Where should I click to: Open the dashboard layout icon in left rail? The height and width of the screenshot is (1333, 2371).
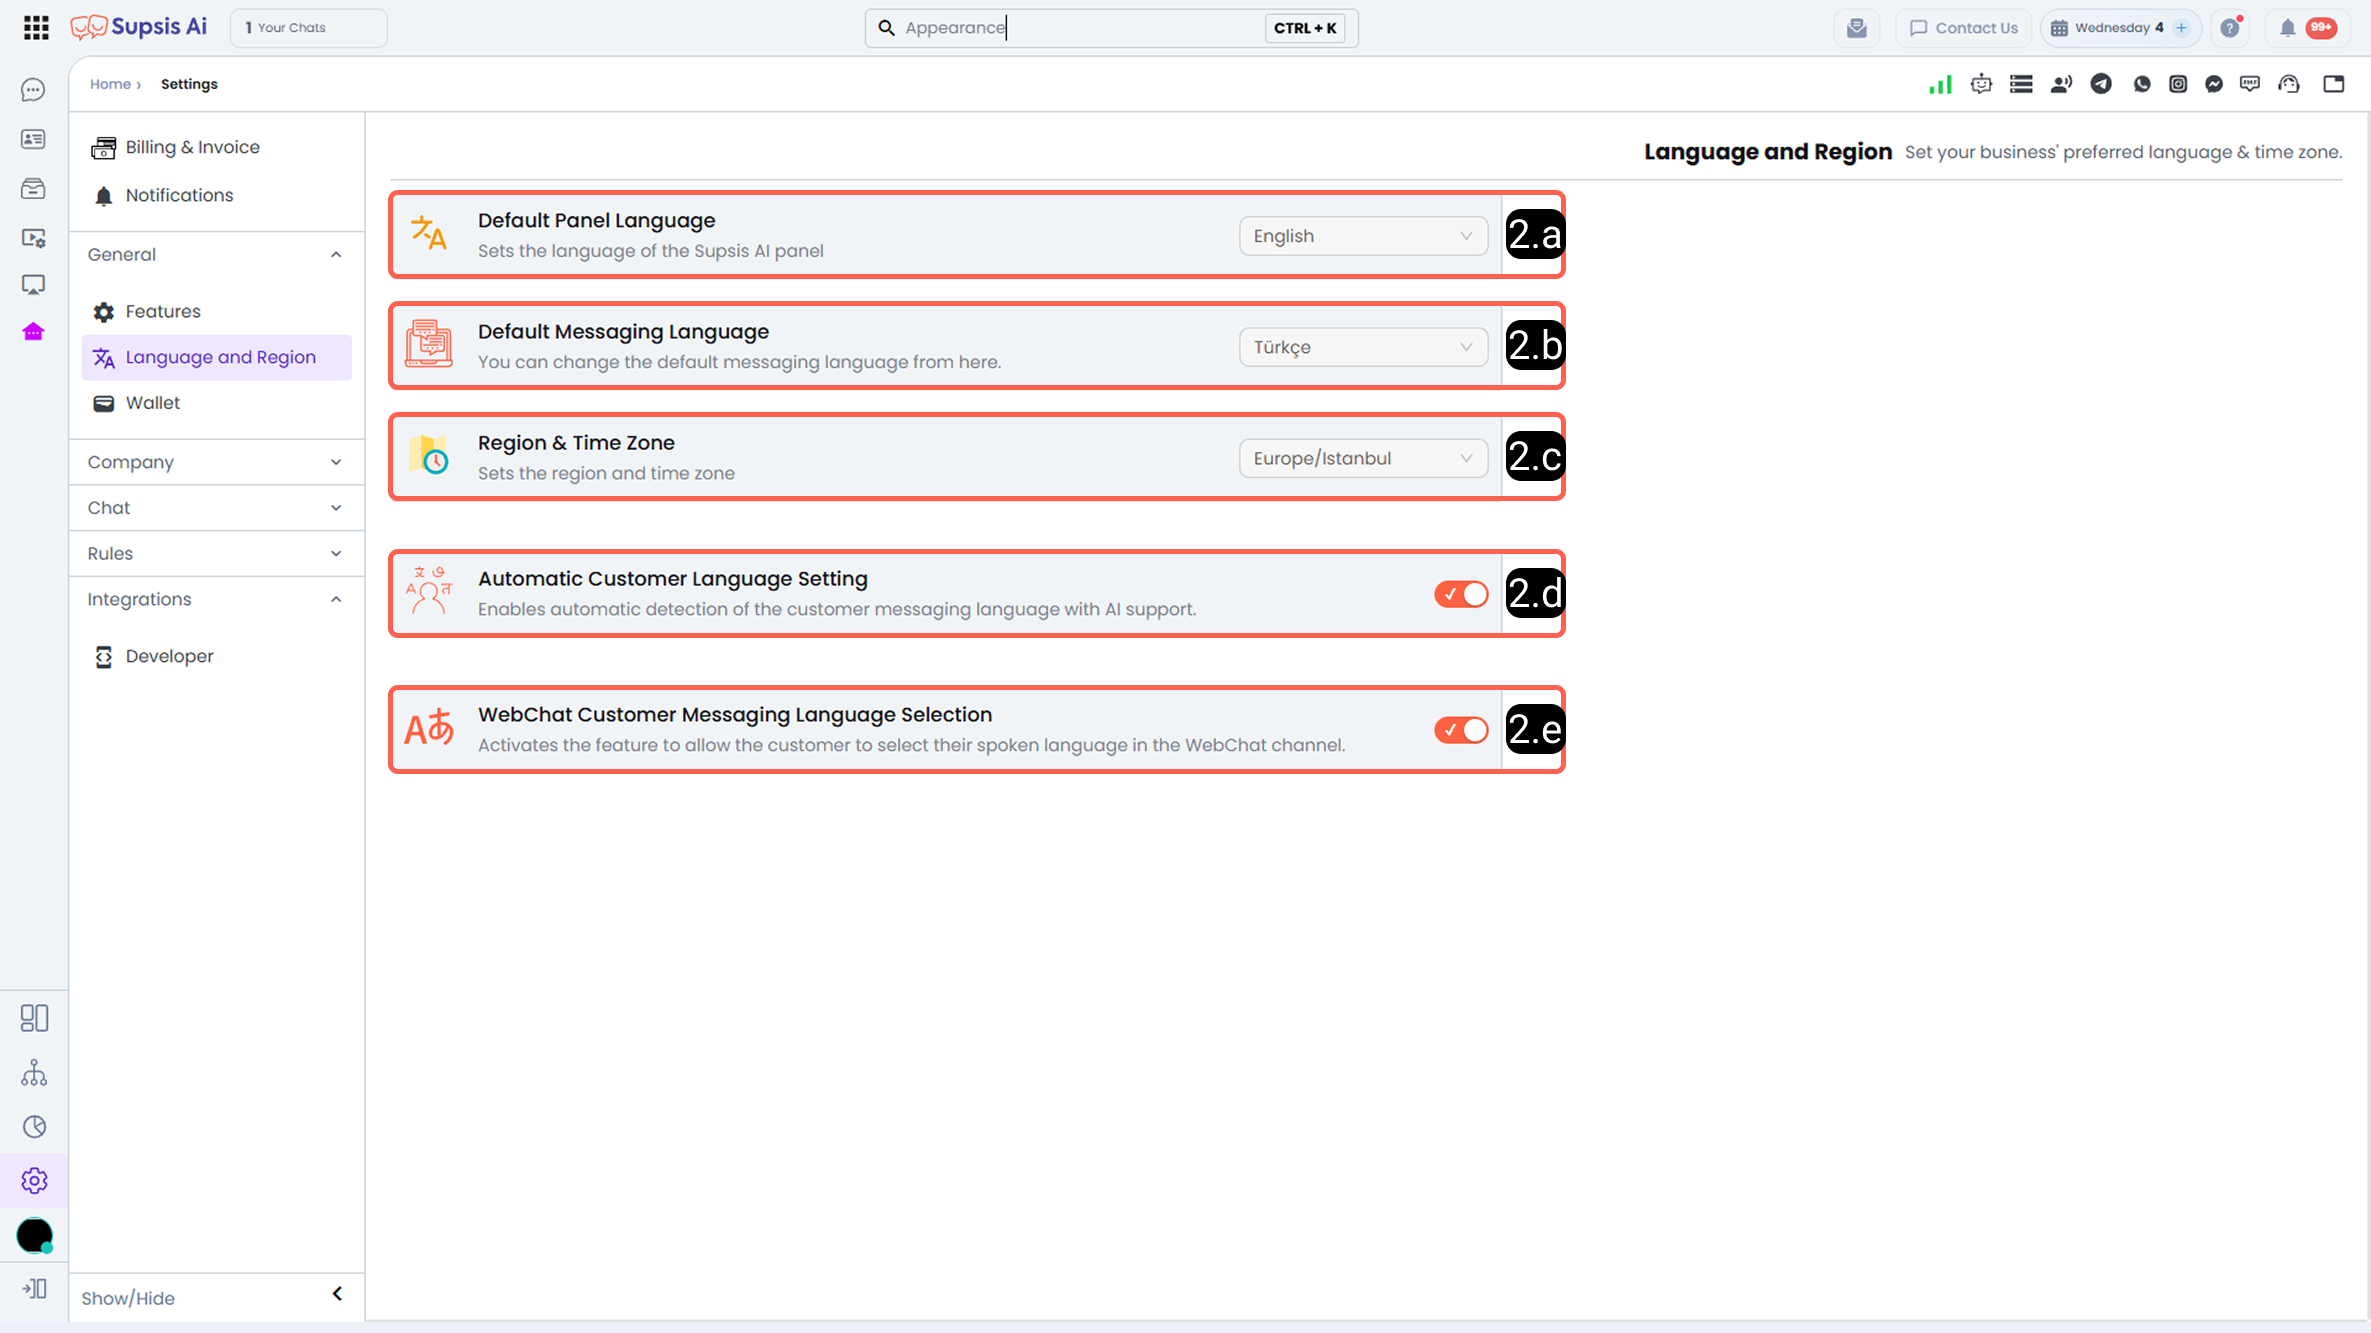[34, 1018]
